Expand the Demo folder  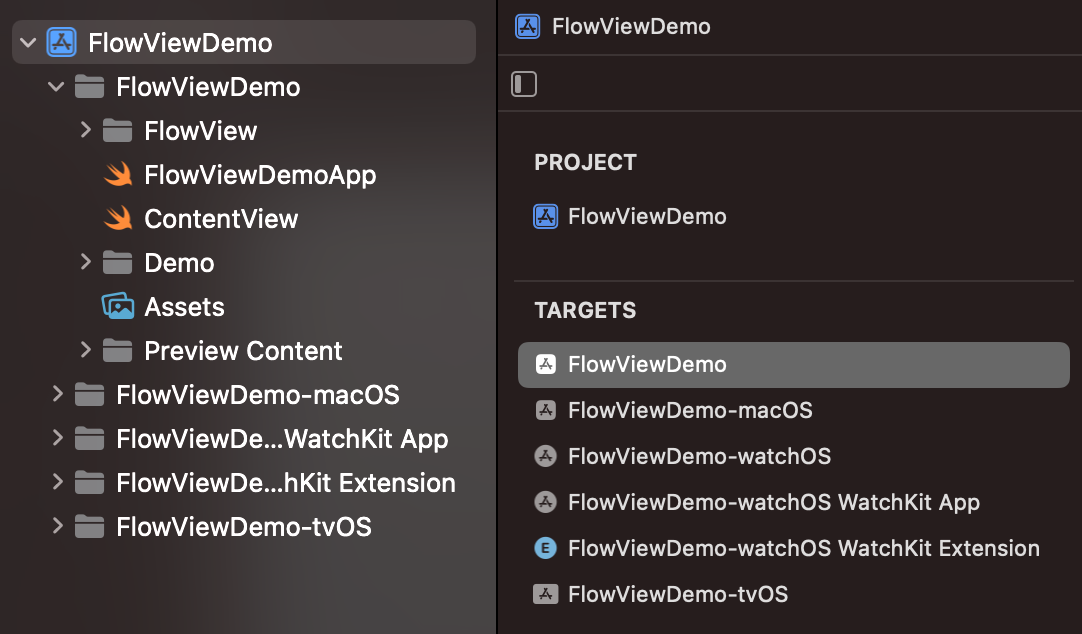[85, 263]
